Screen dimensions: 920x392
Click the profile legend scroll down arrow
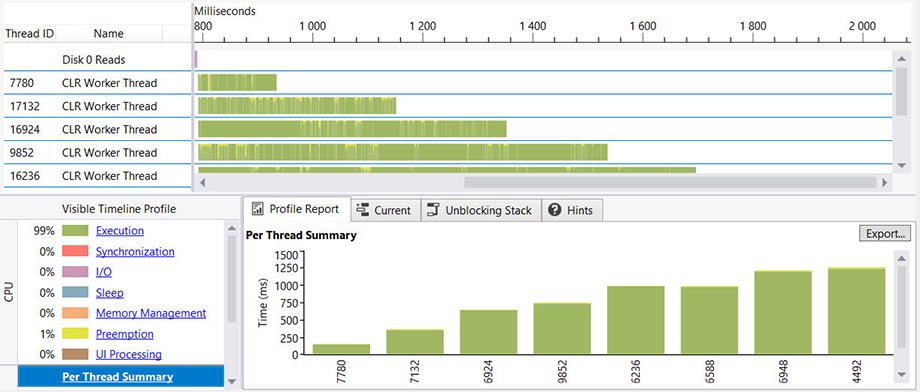[x=231, y=381]
